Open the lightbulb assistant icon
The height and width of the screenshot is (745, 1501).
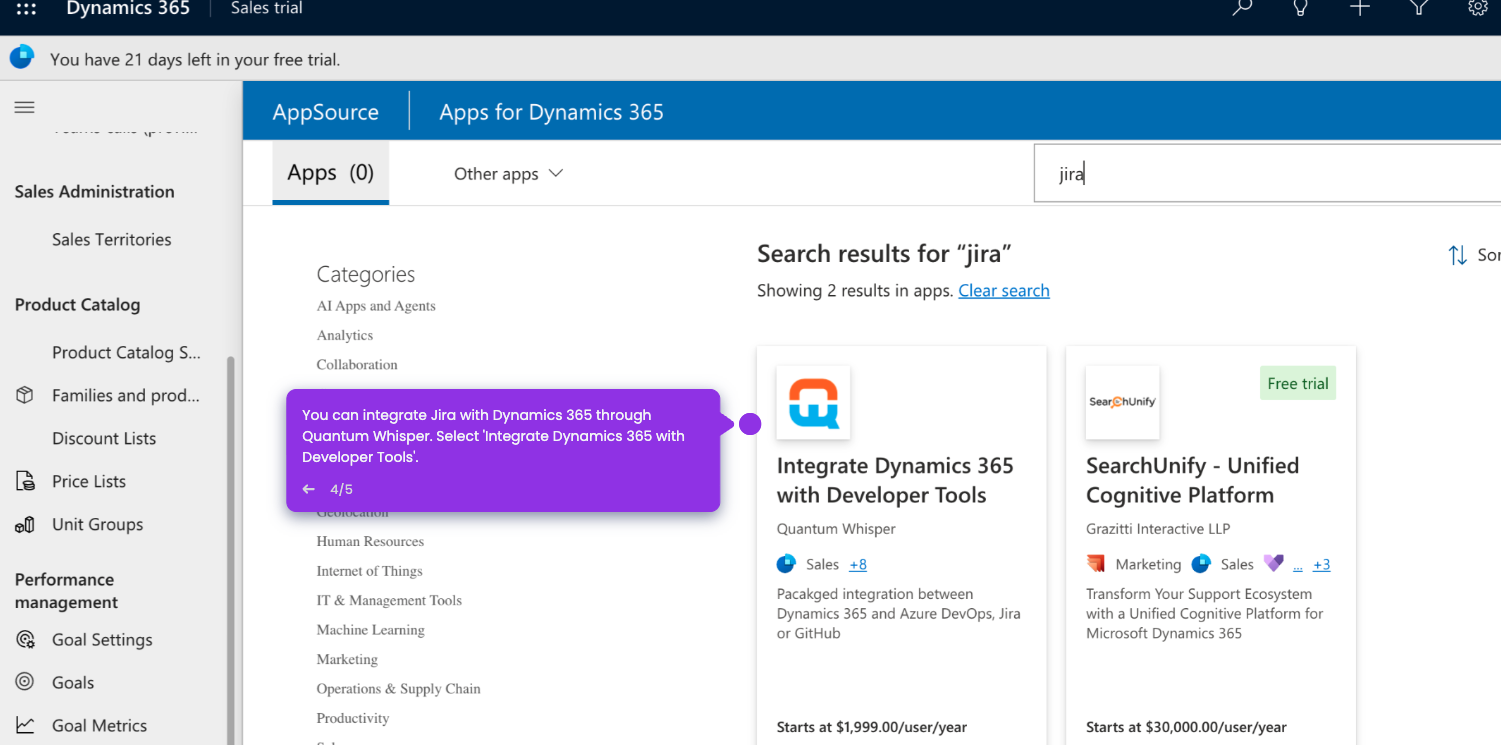pos(1301,8)
